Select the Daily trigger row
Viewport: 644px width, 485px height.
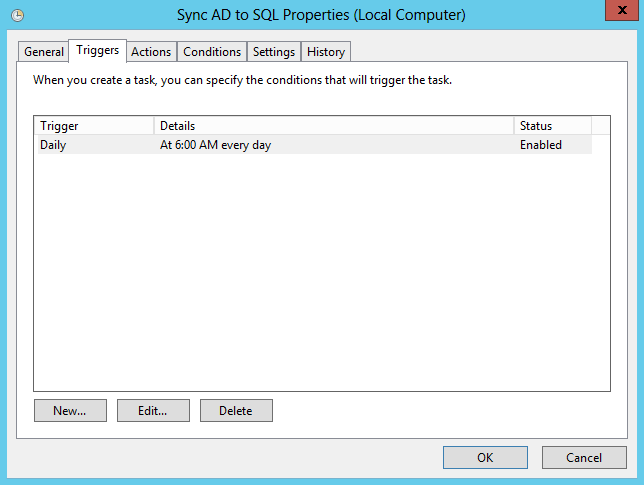coord(315,145)
